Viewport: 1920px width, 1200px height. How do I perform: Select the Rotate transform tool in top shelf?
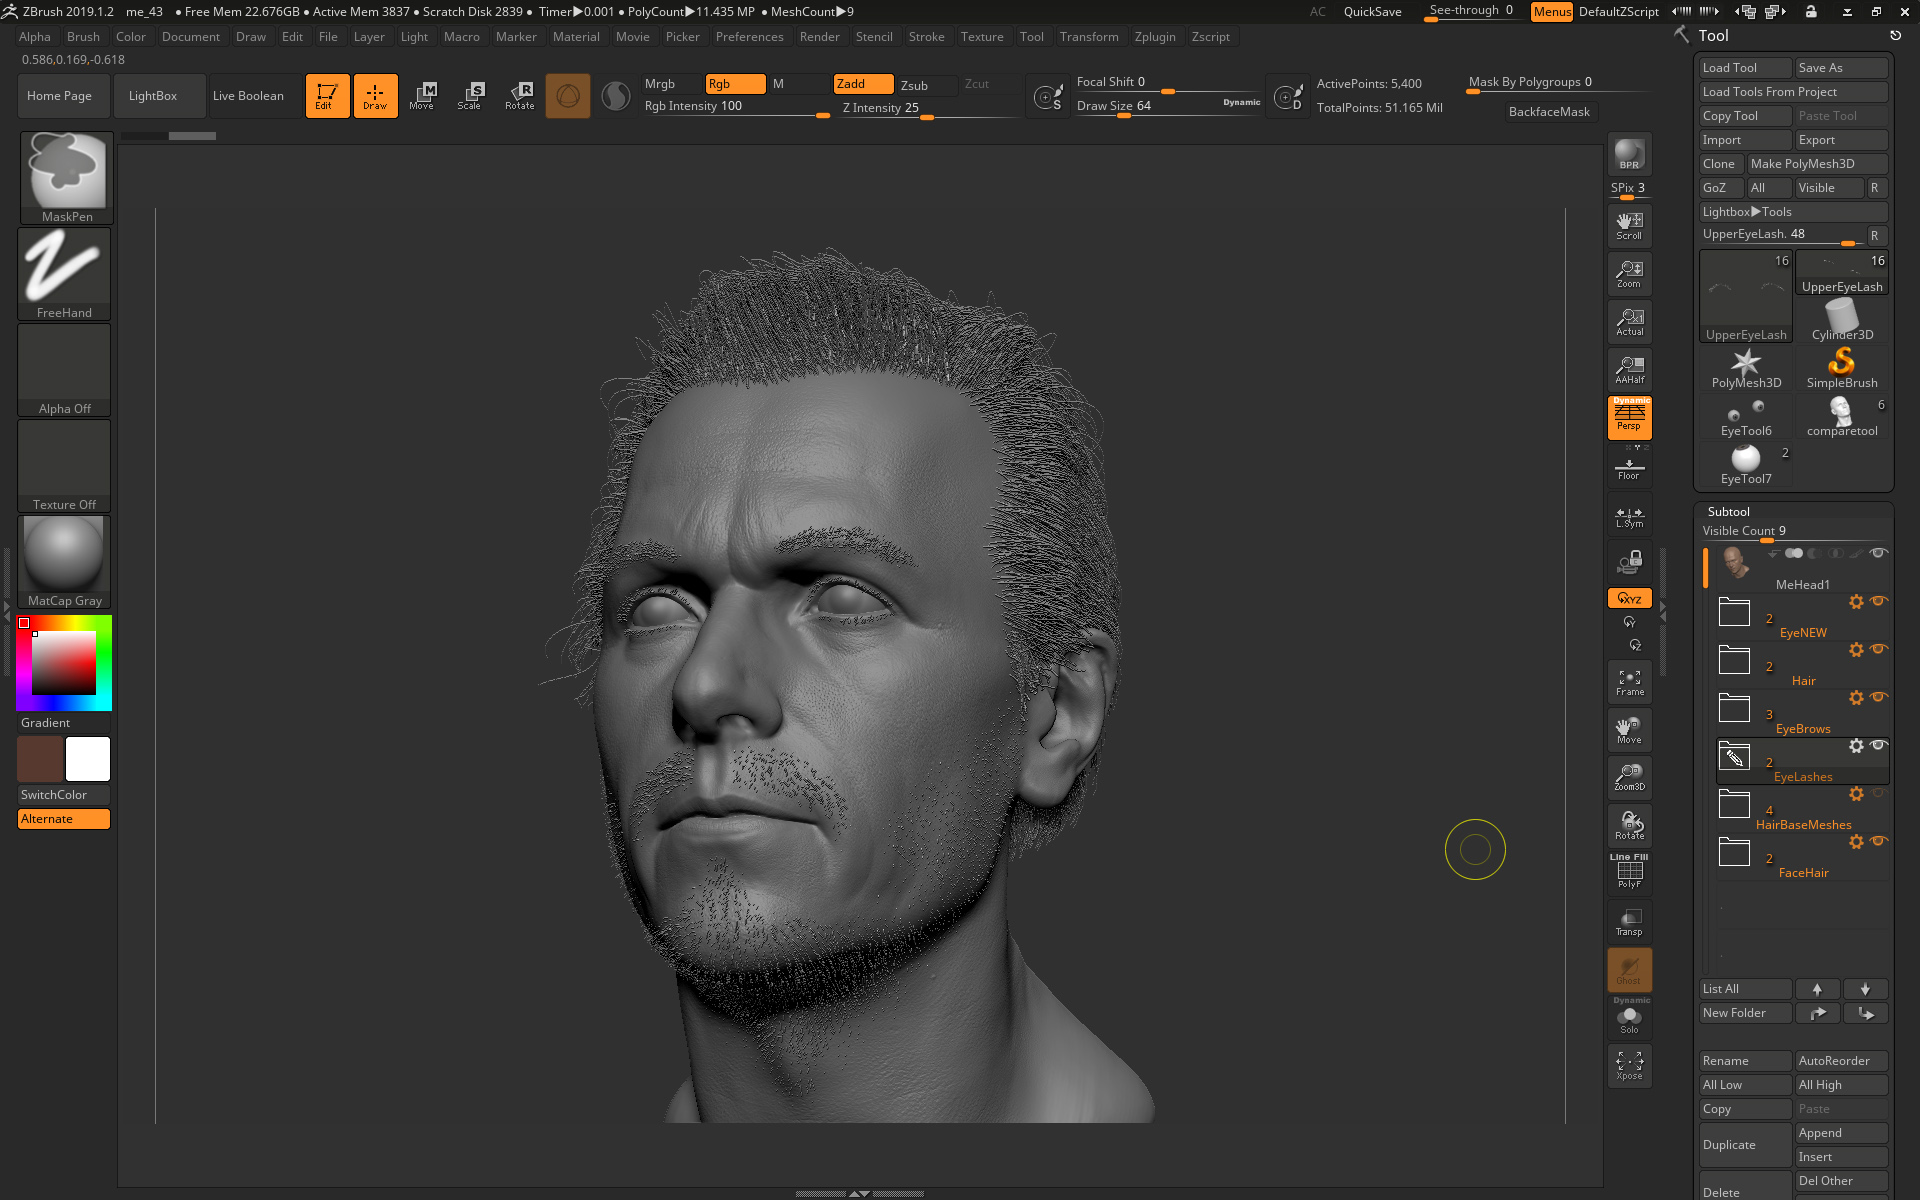[x=519, y=96]
